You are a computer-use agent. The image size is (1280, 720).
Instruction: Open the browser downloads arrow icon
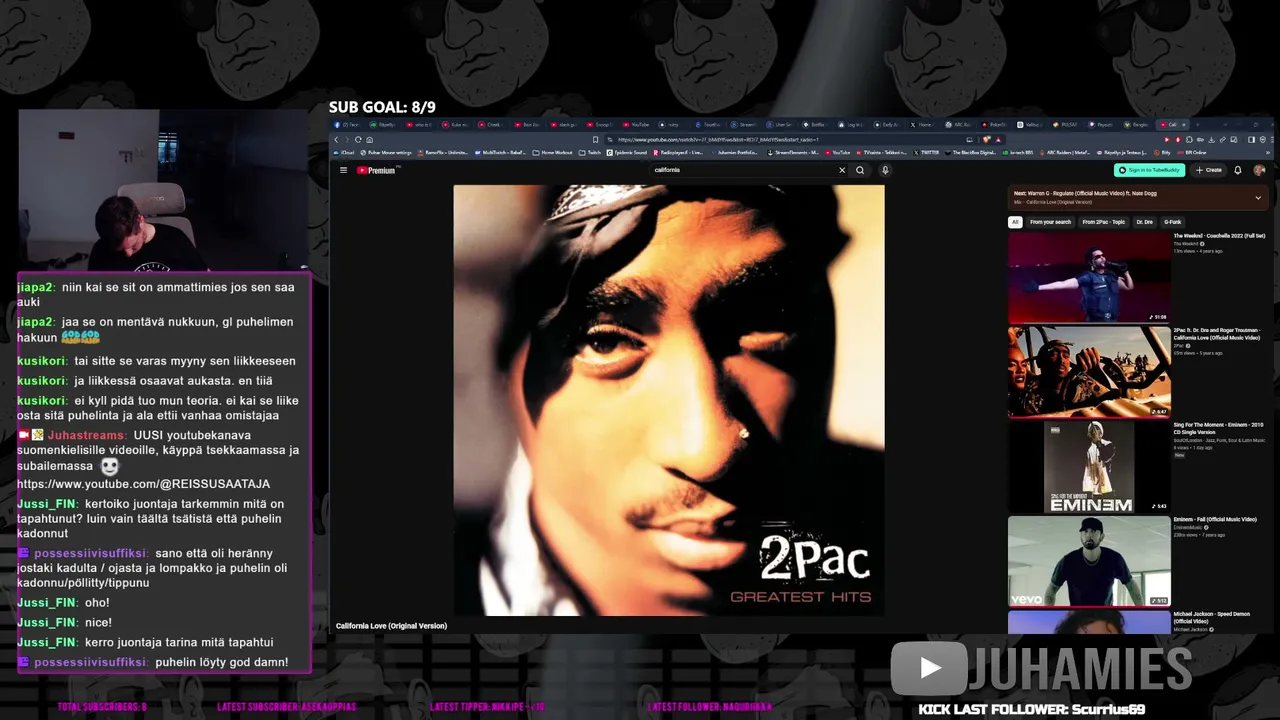coord(1211,140)
